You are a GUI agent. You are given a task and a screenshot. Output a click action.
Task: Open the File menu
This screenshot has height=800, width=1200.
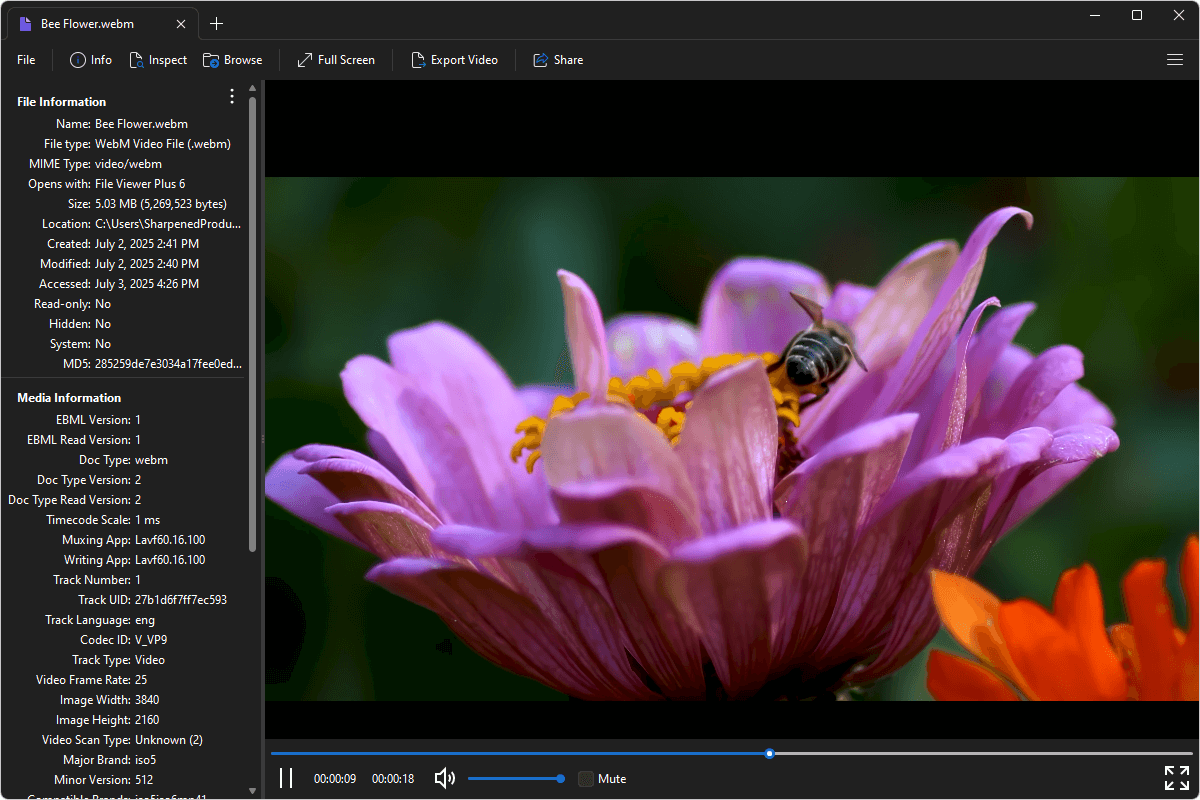click(x=25, y=59)
